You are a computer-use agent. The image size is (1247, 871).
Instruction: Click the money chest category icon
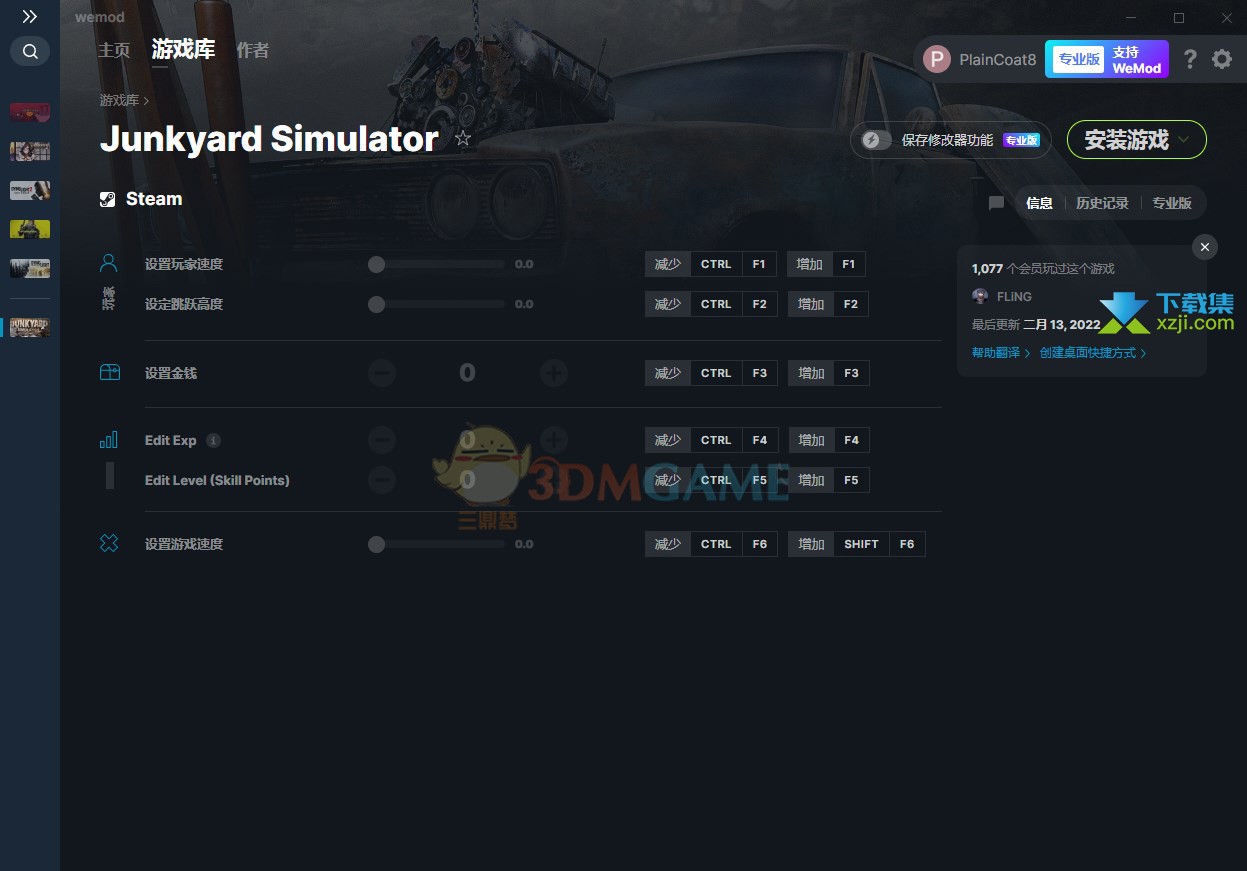[109, 372]
